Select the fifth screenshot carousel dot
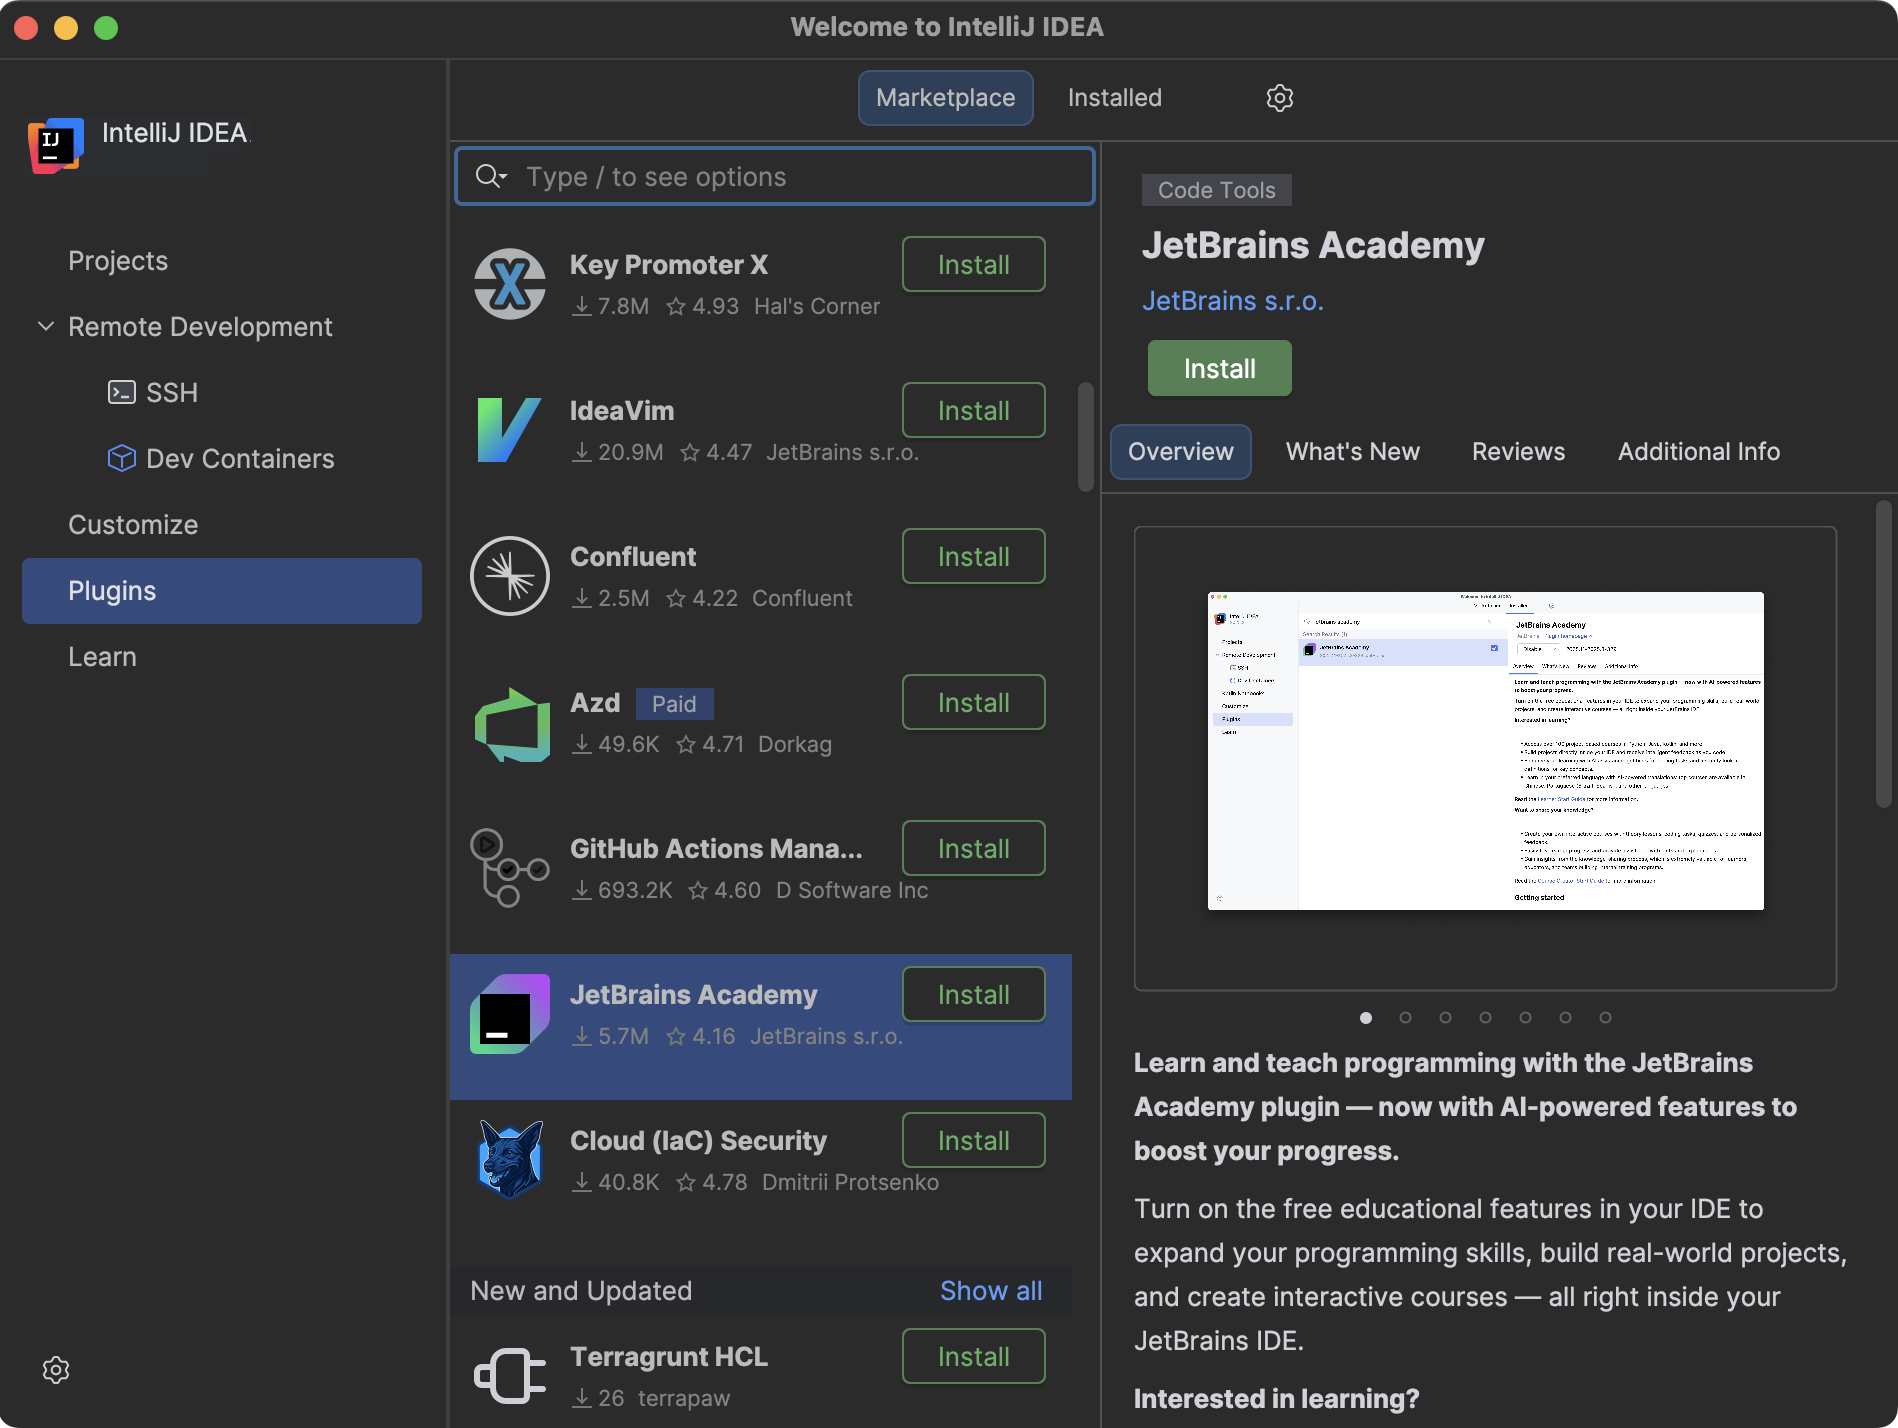This screenshot has width=1898, height=1428. point(1525,1018)
